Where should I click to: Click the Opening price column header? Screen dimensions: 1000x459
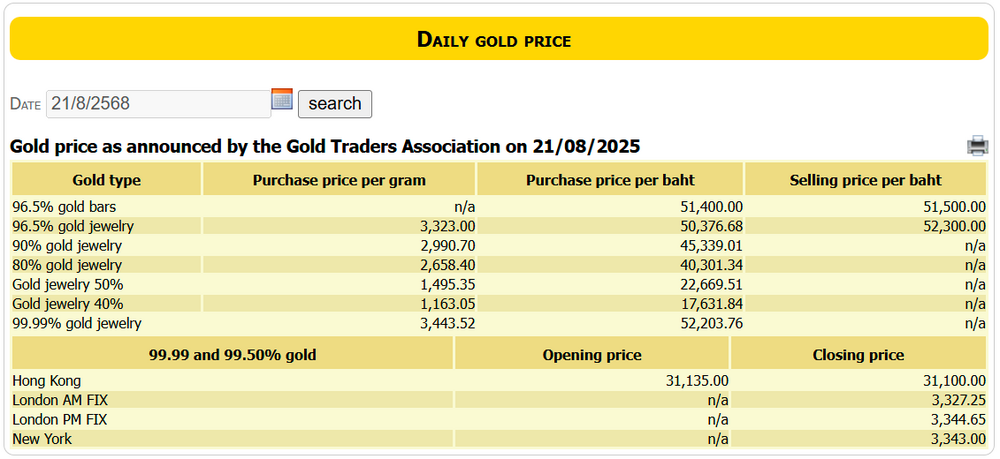tap(592, 355)
